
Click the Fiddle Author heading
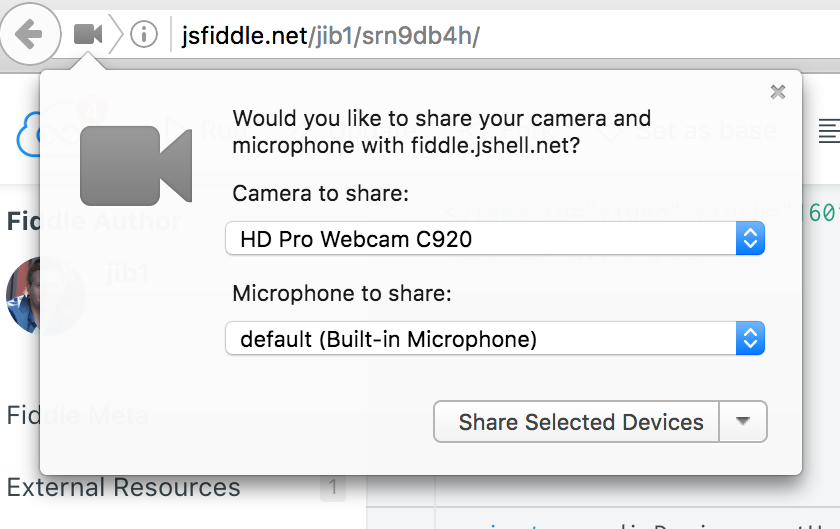pos(23,221)
